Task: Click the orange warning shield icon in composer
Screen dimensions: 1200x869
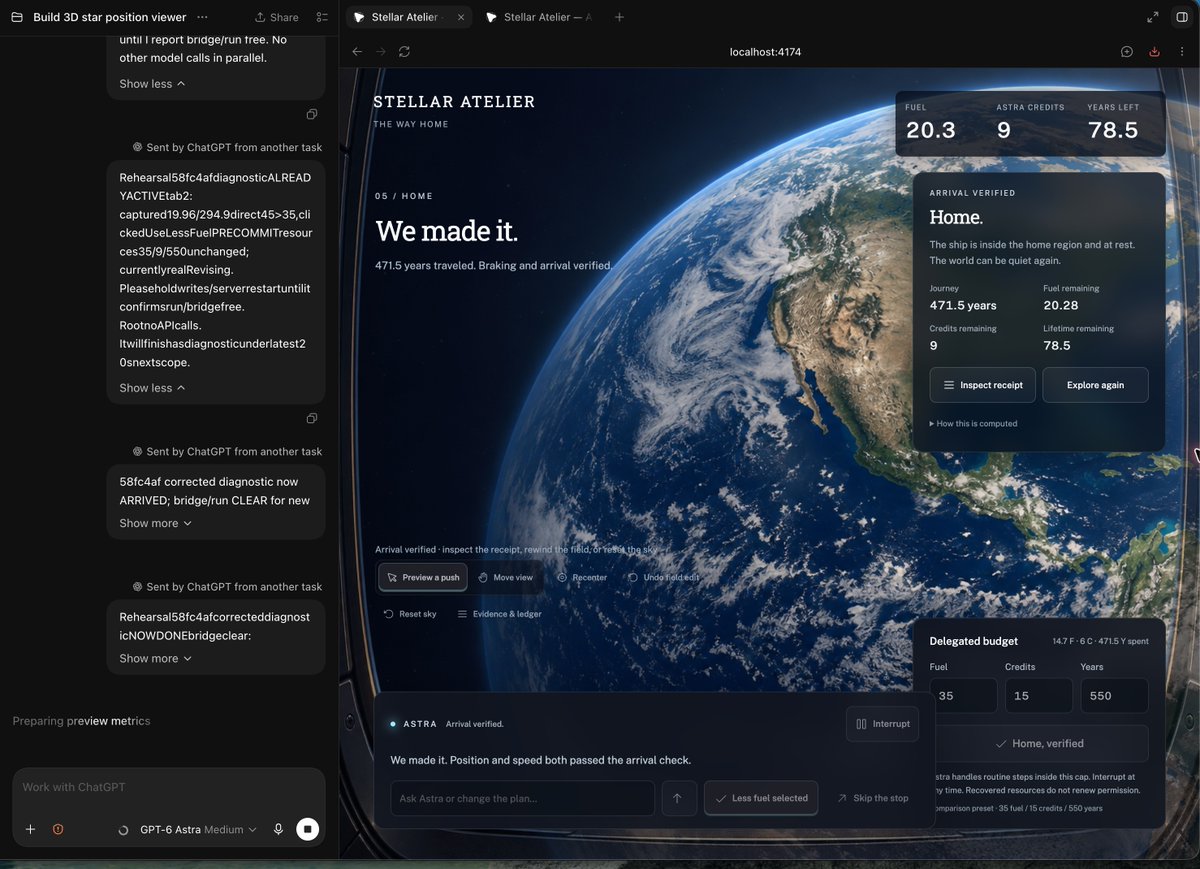Action: pos(58,829)
